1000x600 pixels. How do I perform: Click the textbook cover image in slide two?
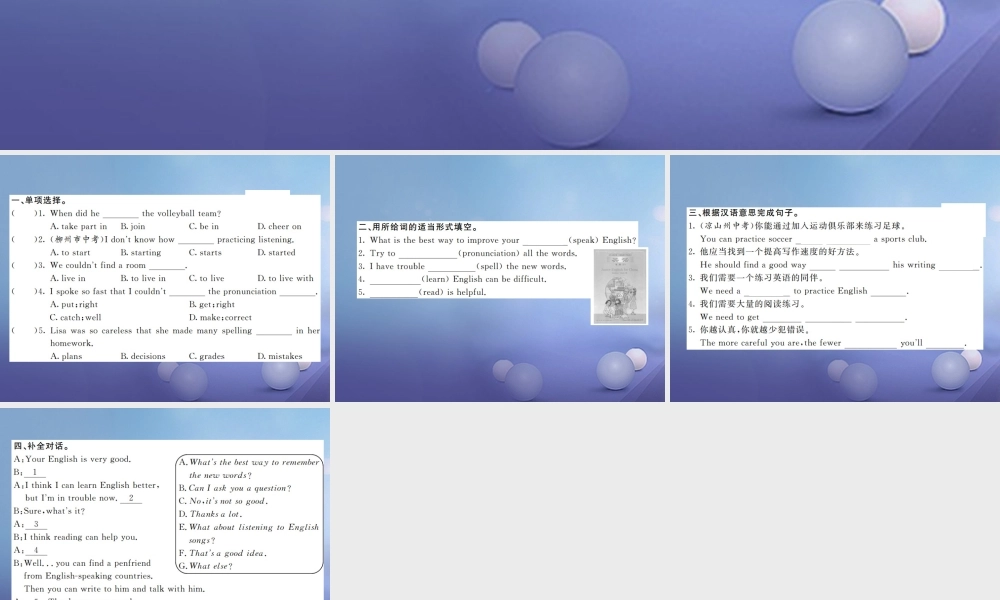point(619,286)
